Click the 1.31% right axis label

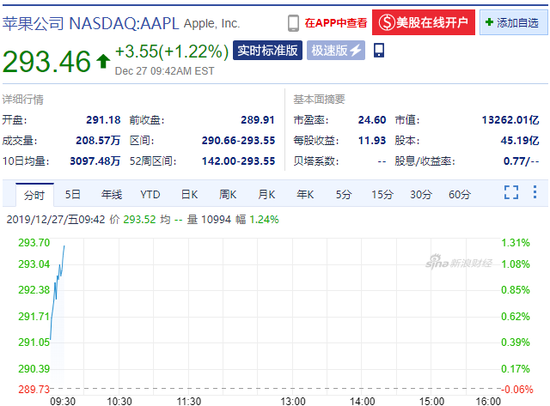pos(515,242)
